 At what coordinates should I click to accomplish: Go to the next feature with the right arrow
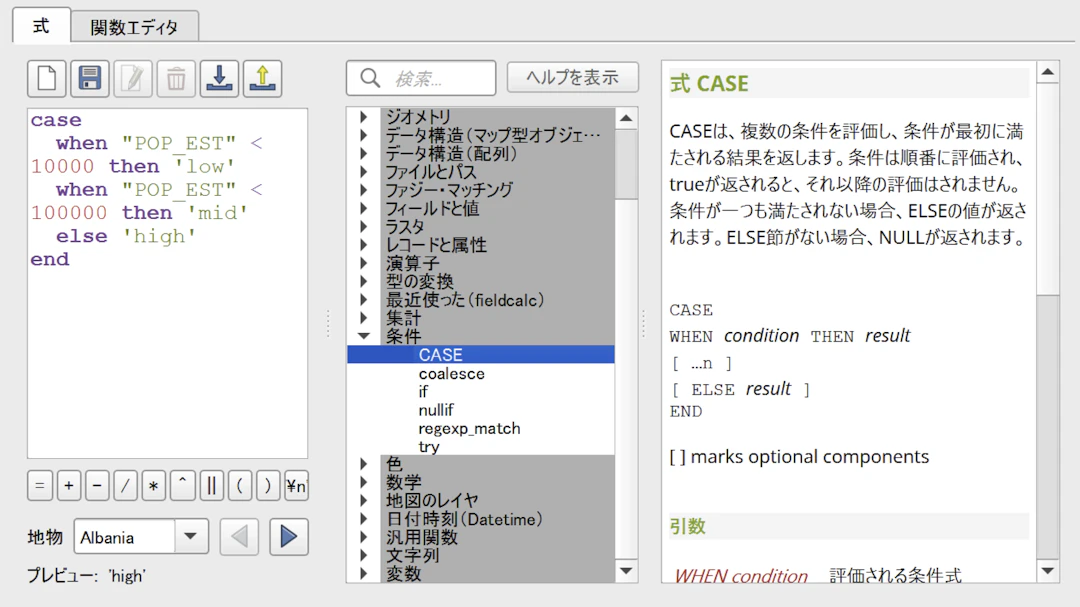coord(290,537)
